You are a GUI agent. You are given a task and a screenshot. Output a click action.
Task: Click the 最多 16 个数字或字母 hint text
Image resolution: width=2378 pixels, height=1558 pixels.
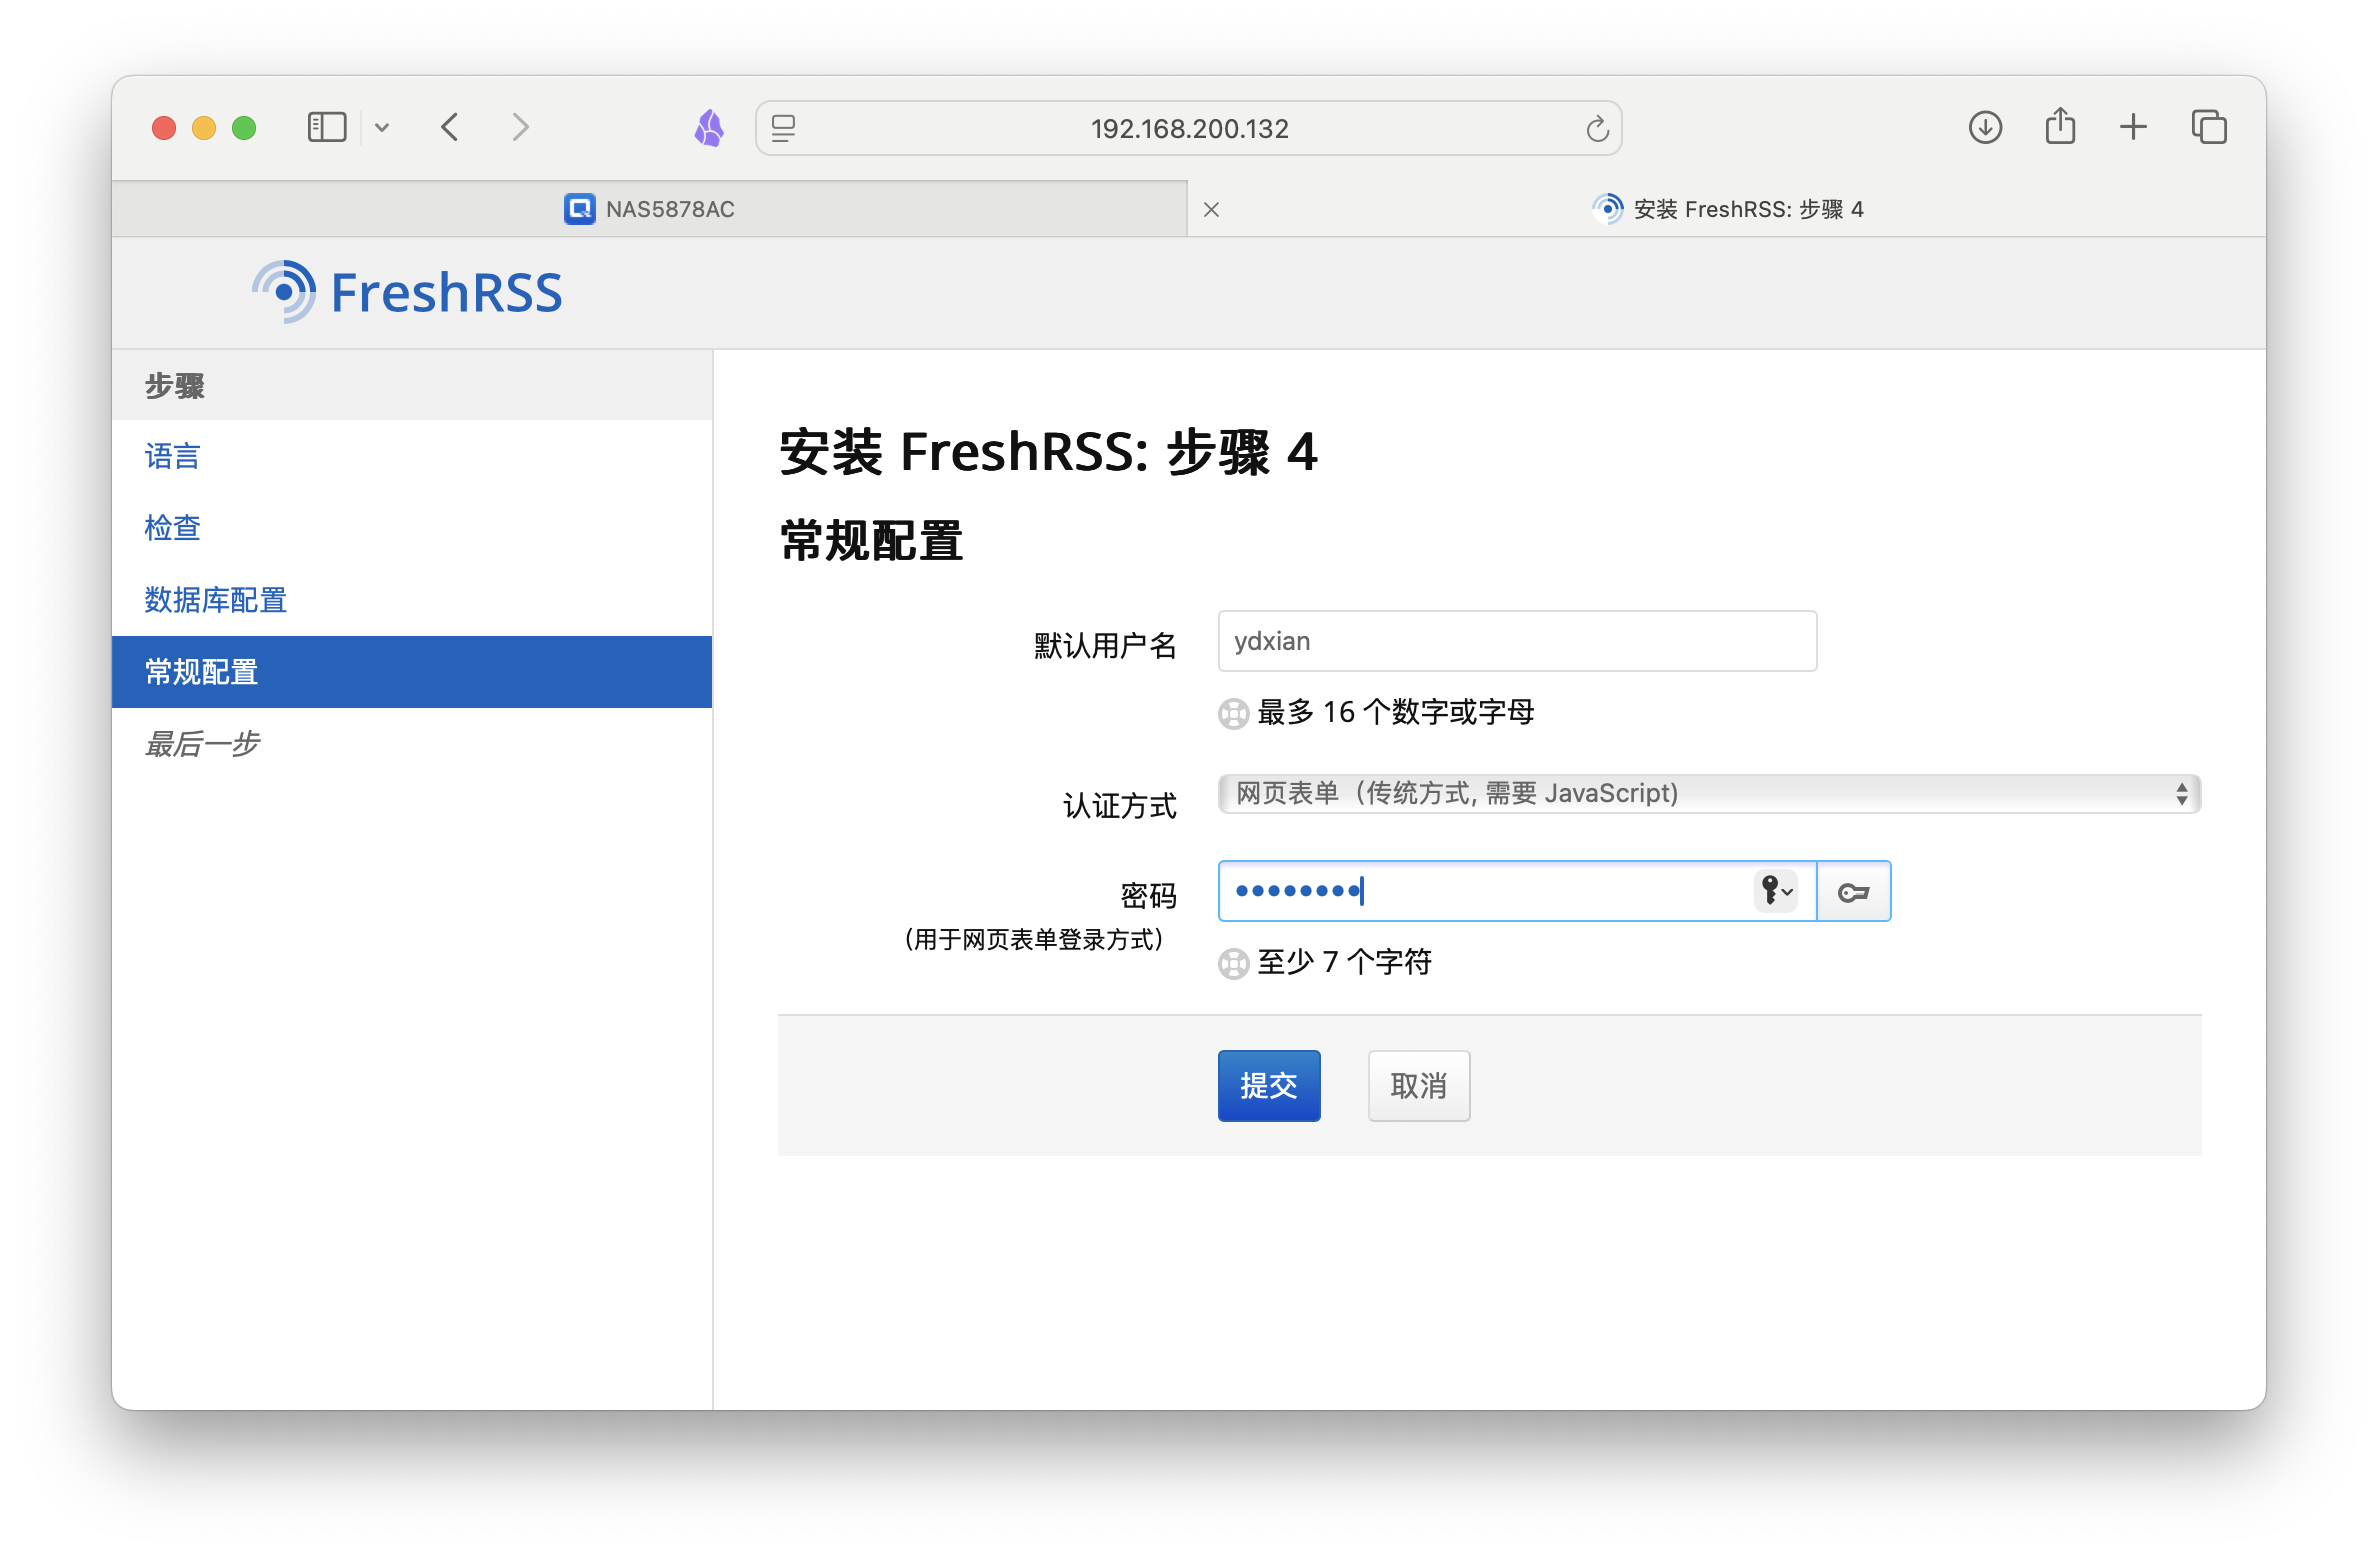pyautogui.click(x=1396, y=713)
